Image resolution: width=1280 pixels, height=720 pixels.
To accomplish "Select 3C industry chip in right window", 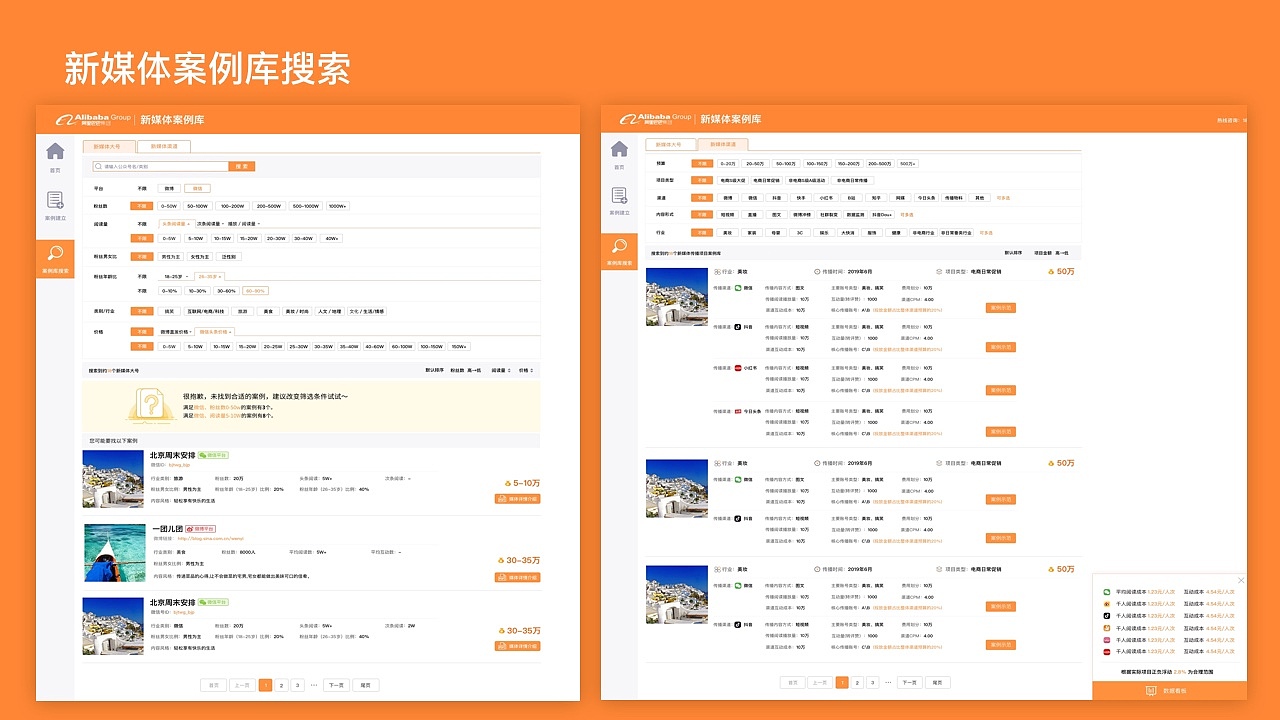I will (799, 232).
